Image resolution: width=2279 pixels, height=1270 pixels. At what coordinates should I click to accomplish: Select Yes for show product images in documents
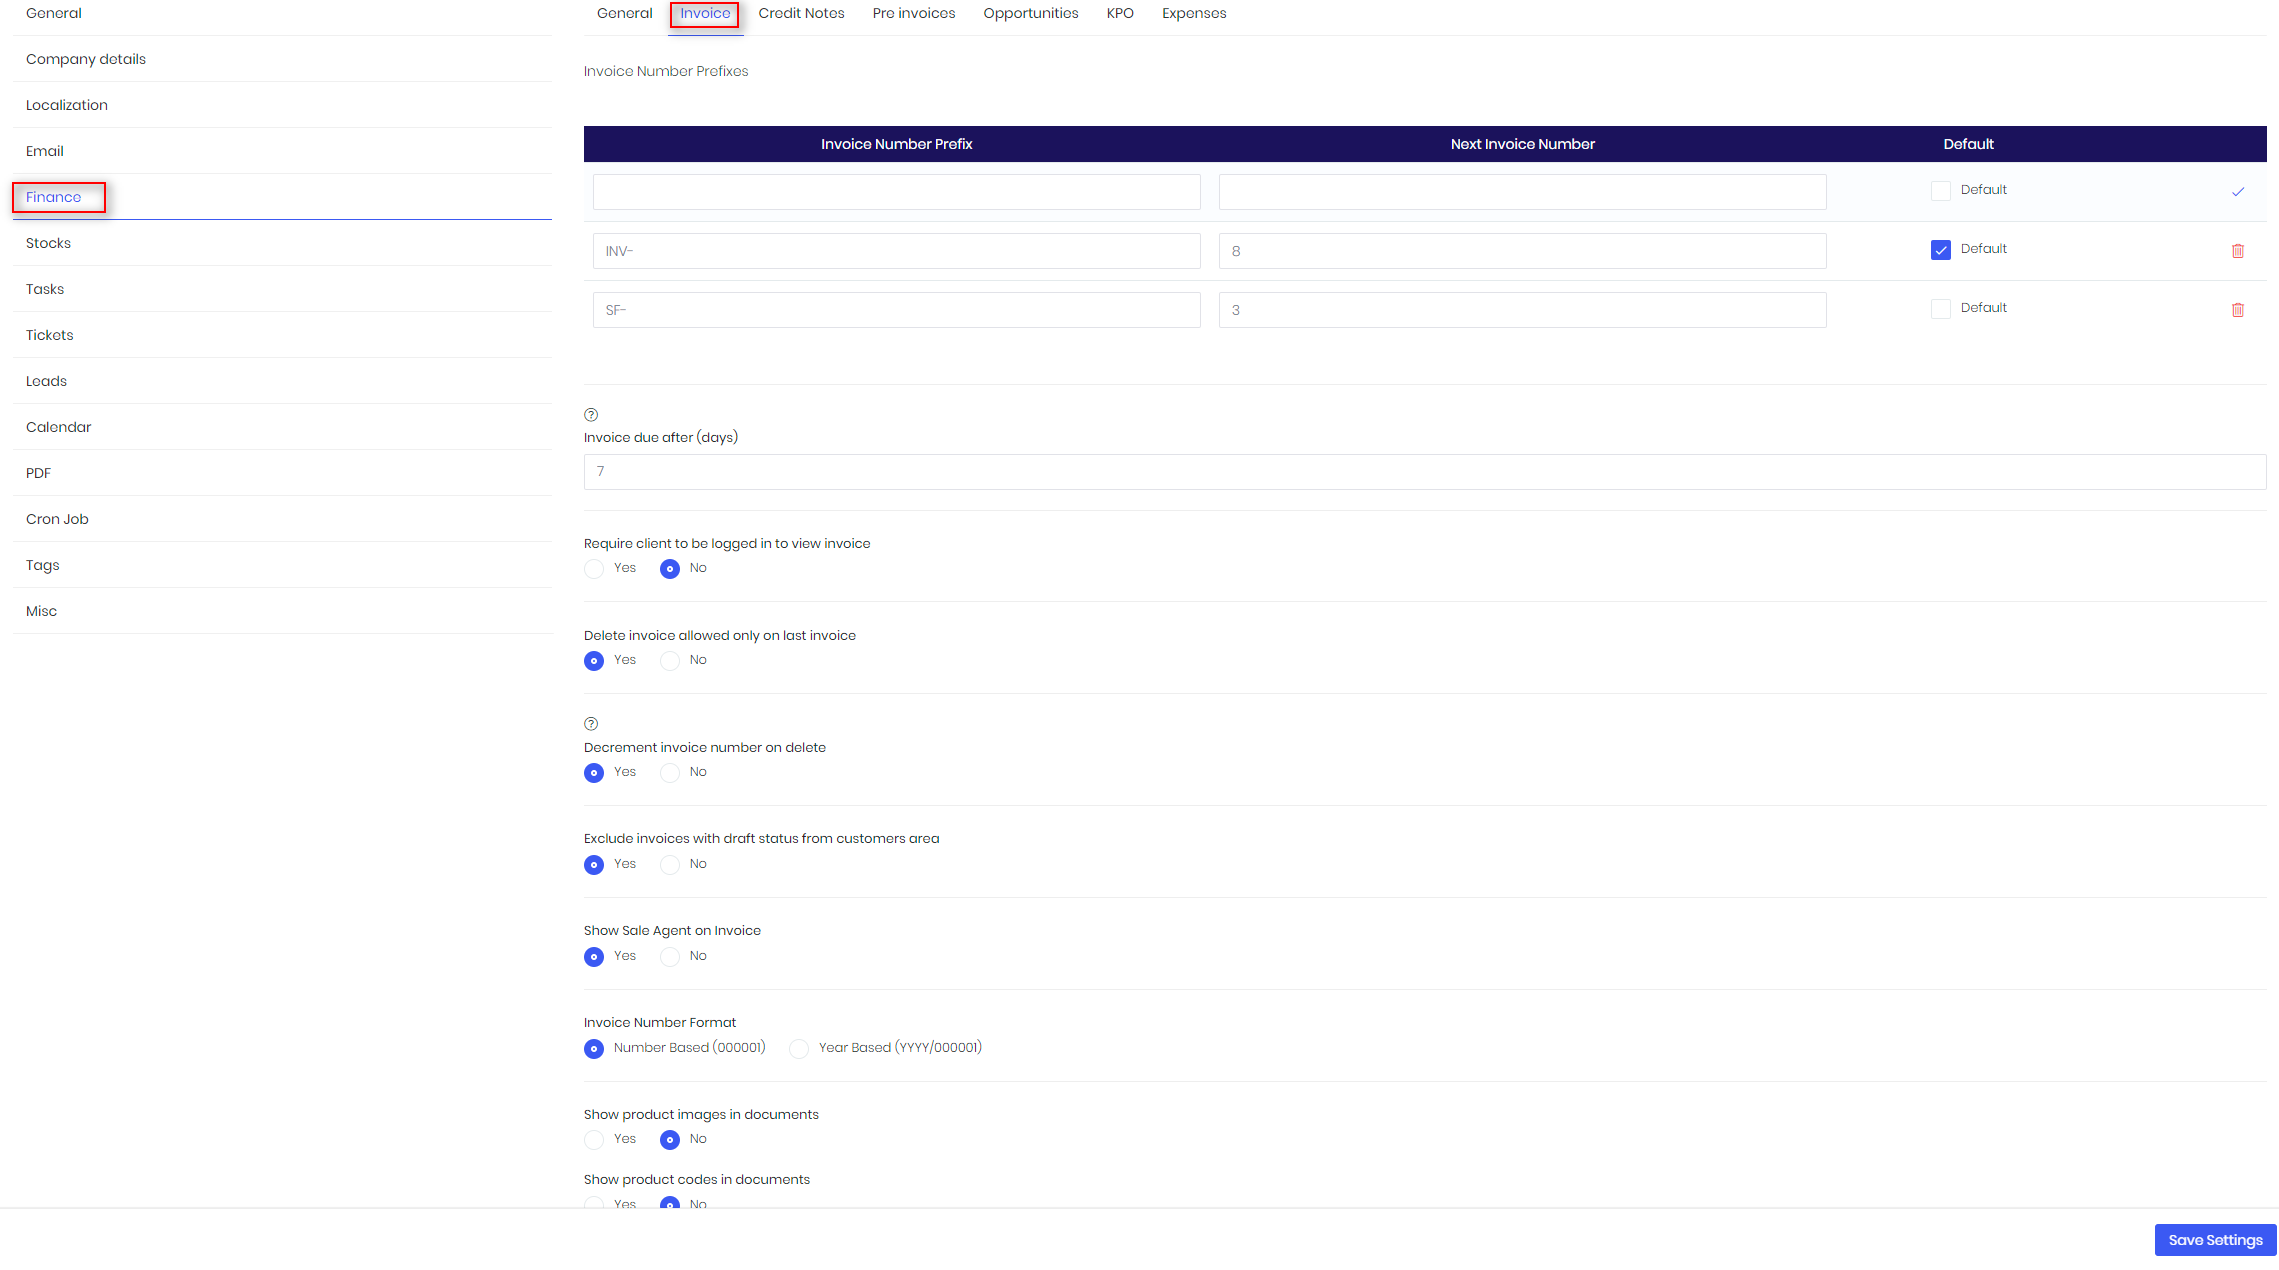(x=594, y=1140)
